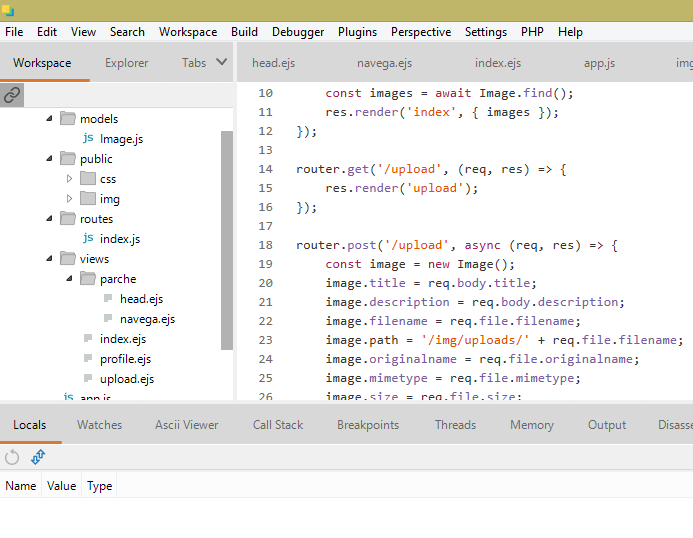Click the routes folder icon
The image size is (693, 538).
(x=68, y=219)
